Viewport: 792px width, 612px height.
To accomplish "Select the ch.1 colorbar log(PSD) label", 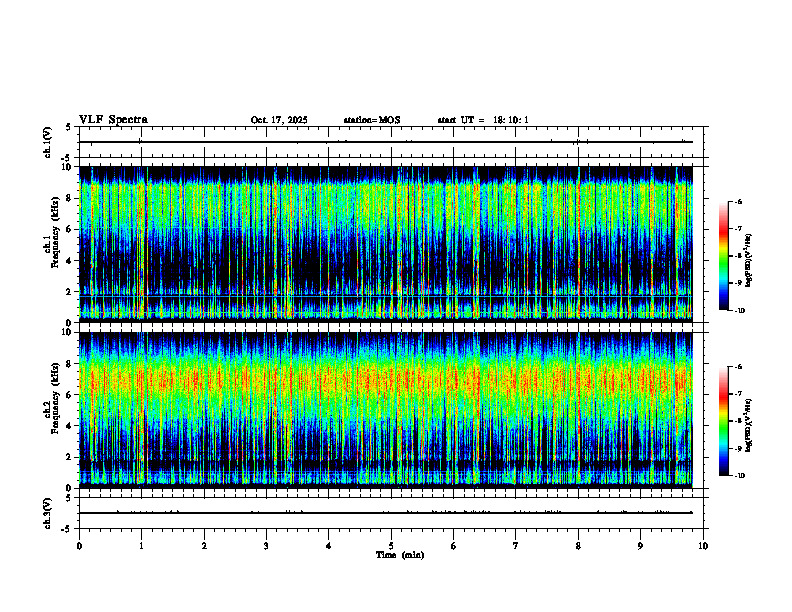I will coord(749,260).
